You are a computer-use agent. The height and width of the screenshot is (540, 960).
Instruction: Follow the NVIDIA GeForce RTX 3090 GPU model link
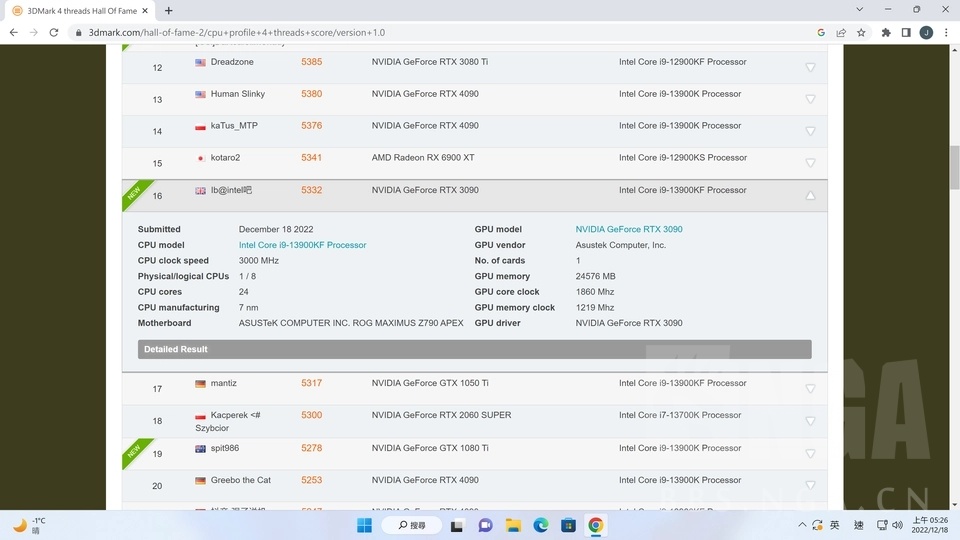(628, 229)
